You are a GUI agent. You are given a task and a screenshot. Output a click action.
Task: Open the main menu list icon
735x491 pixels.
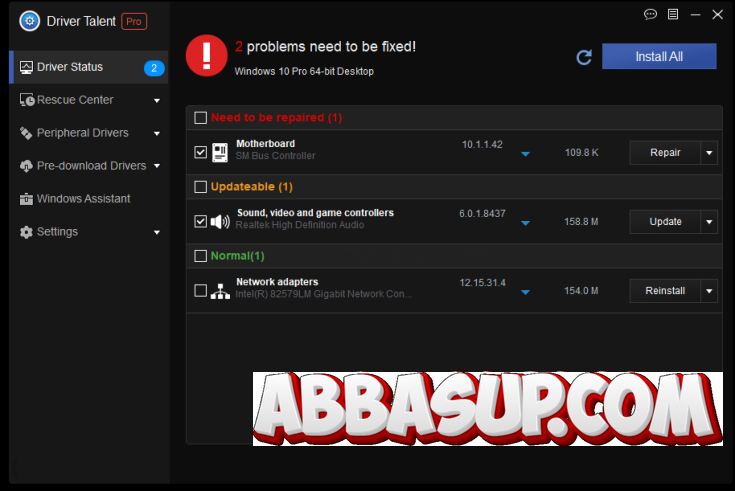[673, 15]
